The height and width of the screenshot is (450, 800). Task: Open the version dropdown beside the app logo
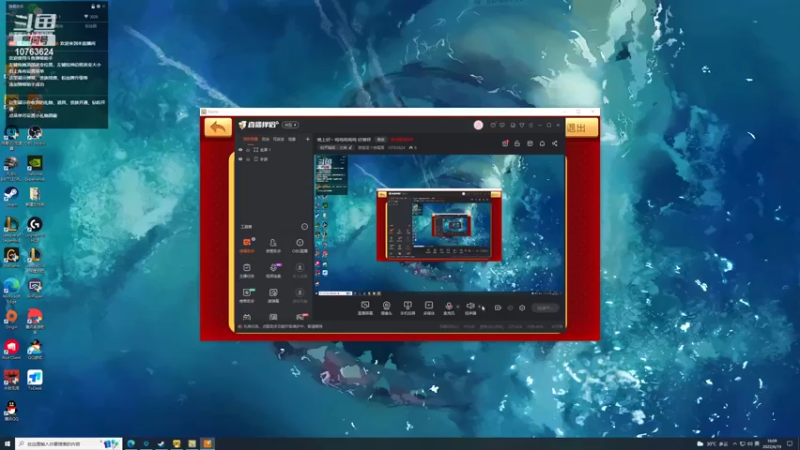pyautogui.click(x=291, y=125)
